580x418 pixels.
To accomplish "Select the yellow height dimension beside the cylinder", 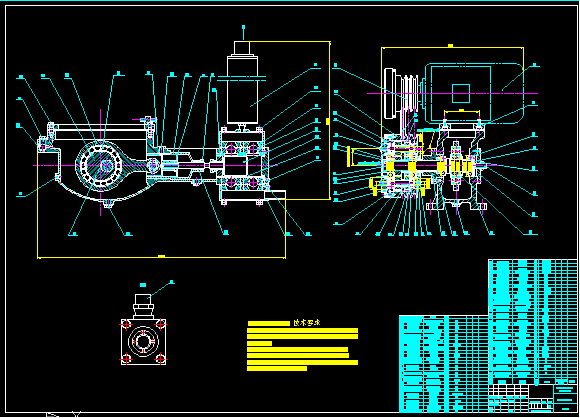I will (x=328, y=121).
